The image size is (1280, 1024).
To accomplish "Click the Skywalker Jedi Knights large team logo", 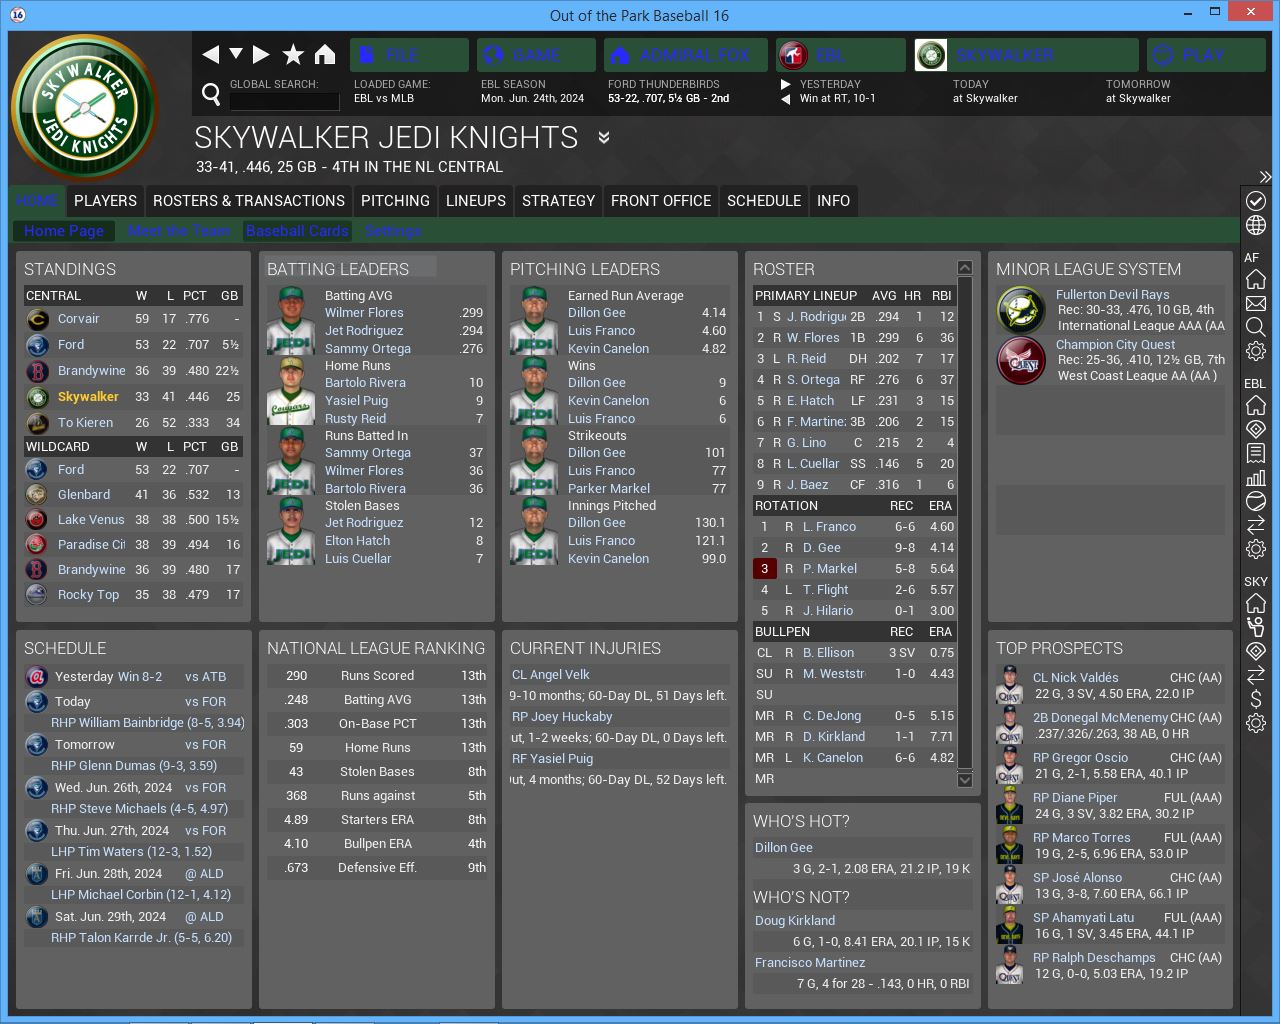I will [x=85, y=108].
